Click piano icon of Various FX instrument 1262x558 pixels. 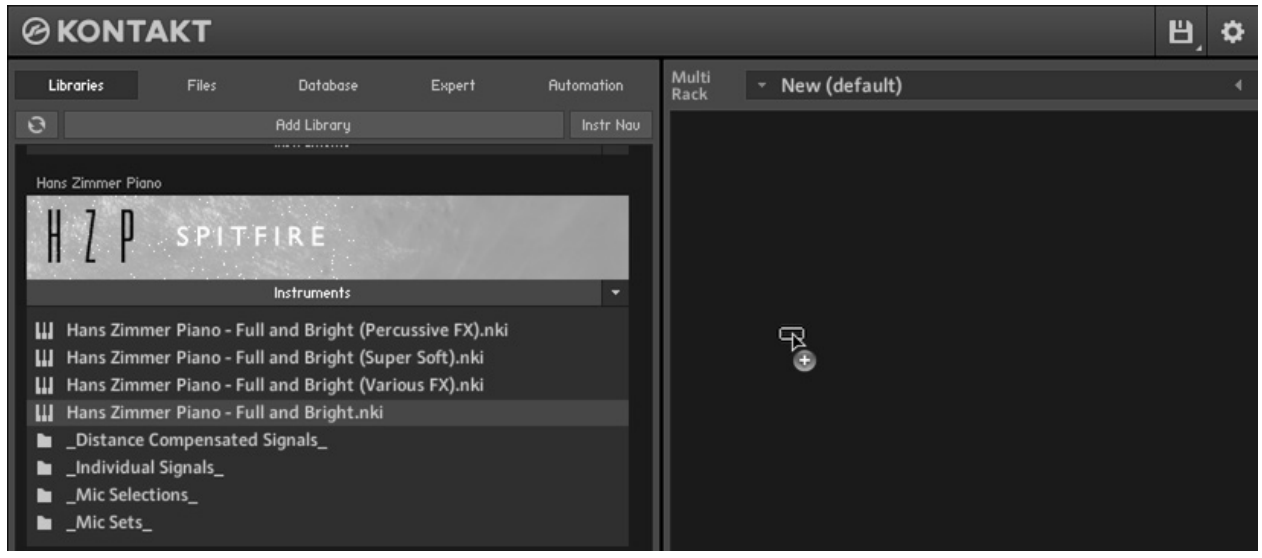tap(44, 384)
